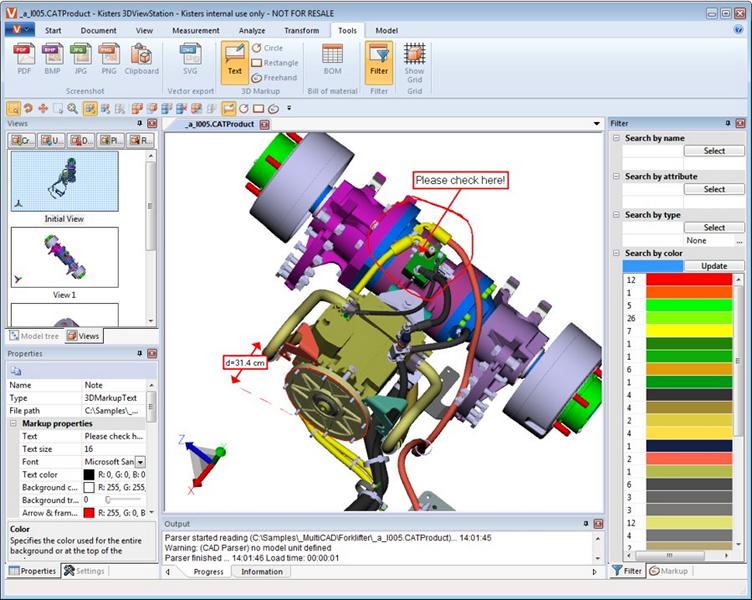Switch to the Information output tab
The width and height of the screenshot is (752, 600).
pos(262,572)
